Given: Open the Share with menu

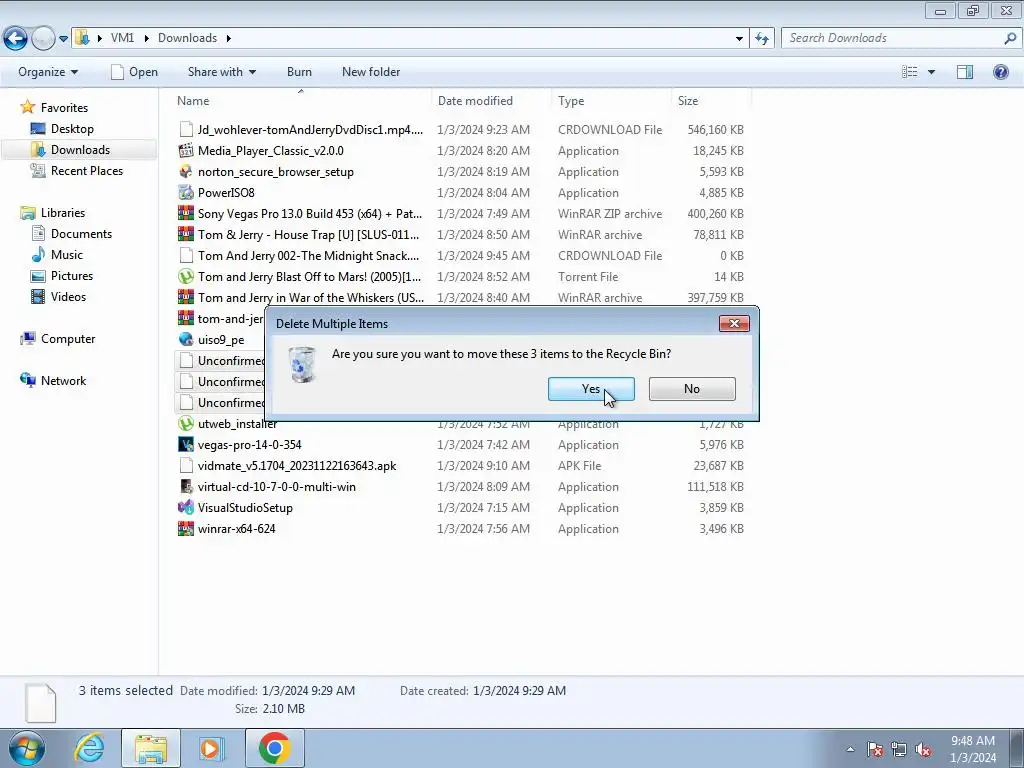Looking at the screenshot, I should [x=221, y=72].
